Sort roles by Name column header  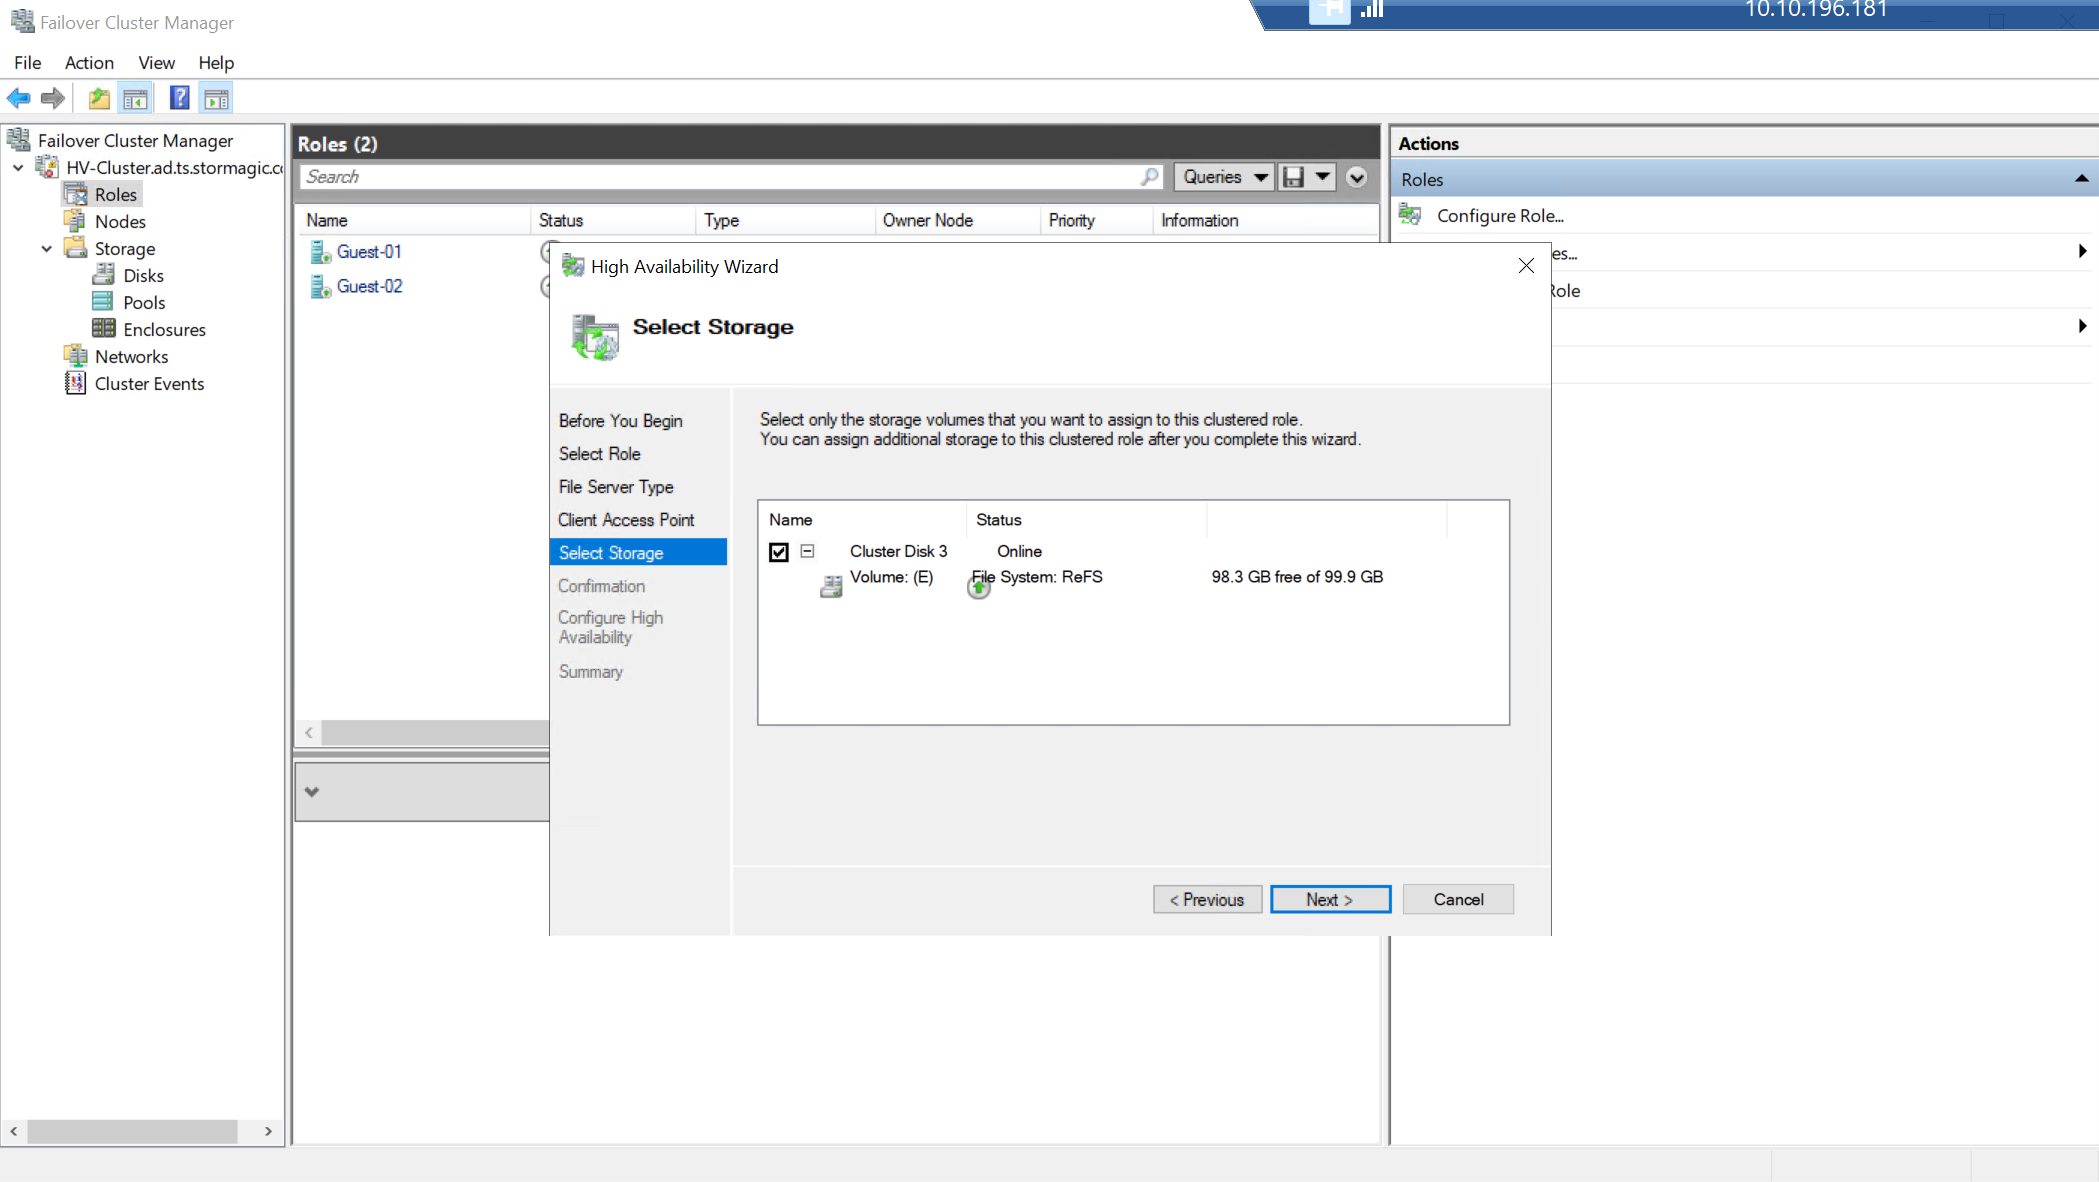[x=413, y=220]
